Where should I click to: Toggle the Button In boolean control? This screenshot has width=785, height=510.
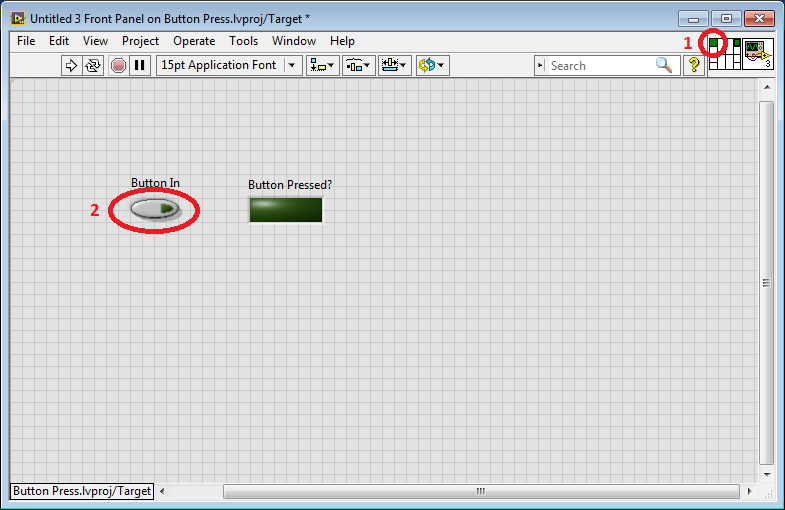(155, 208)
